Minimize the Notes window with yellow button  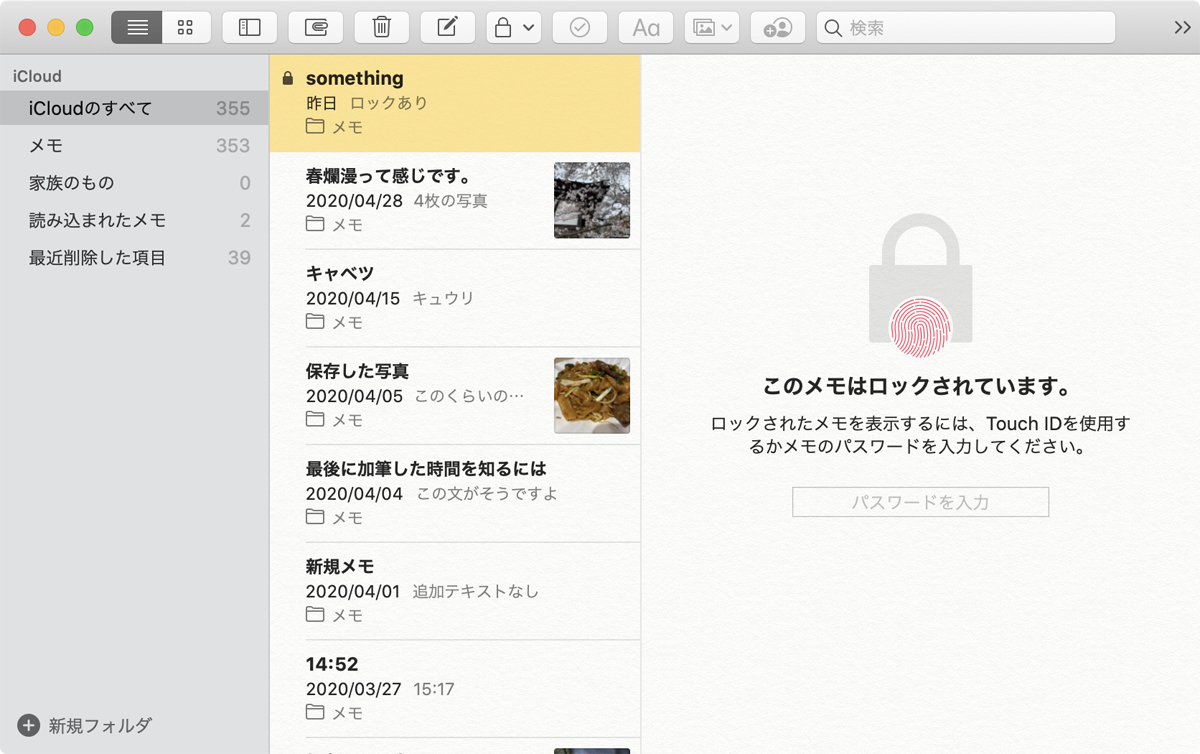coord(56,27)
